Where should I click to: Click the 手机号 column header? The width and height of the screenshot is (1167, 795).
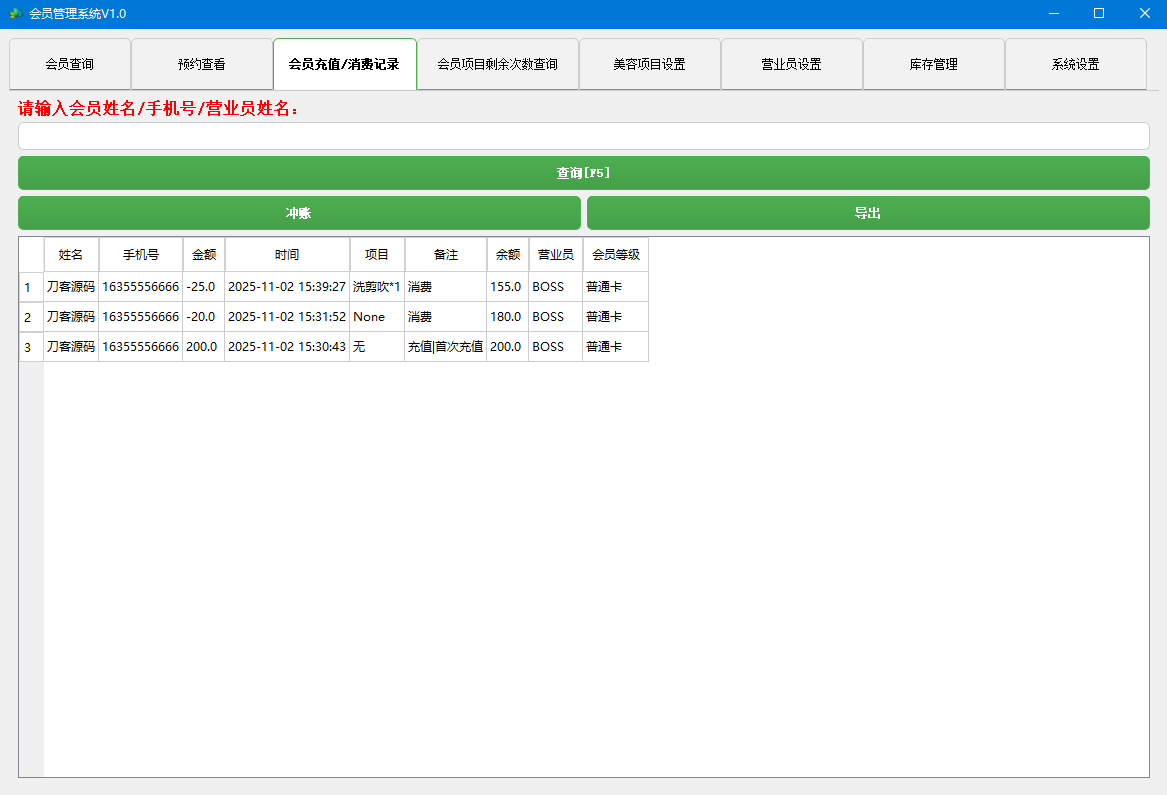(140, 254)
